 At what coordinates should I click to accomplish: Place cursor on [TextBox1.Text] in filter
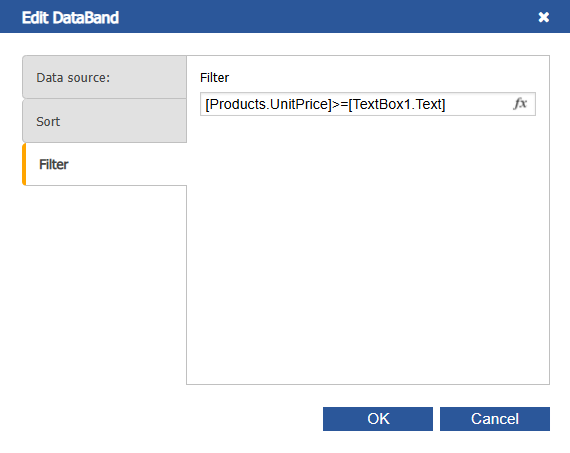tap(397, 104)
